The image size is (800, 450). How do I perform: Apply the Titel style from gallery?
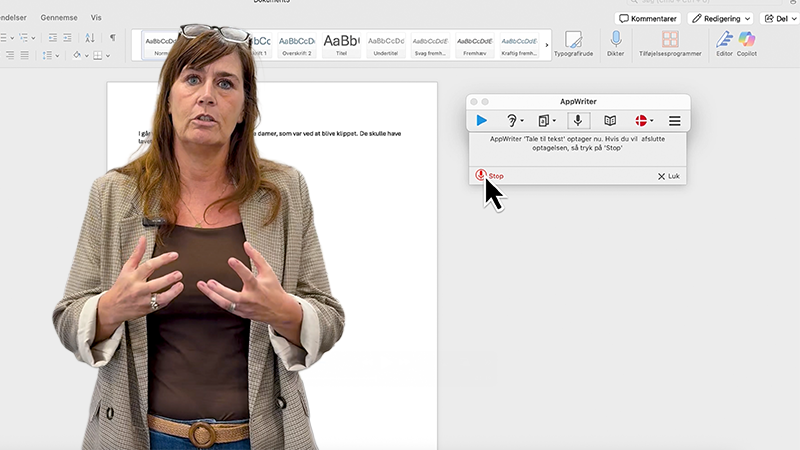click(x=342, y=44)
